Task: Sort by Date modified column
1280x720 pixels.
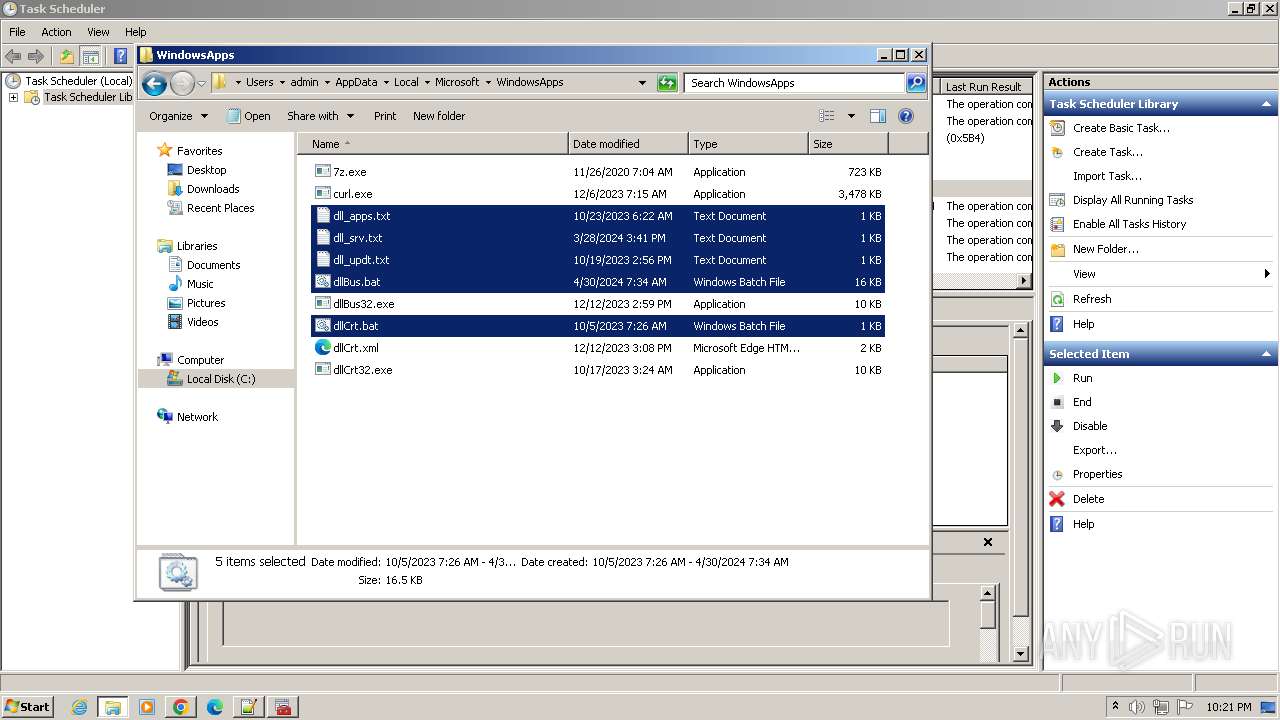Action: click(628, 144)
